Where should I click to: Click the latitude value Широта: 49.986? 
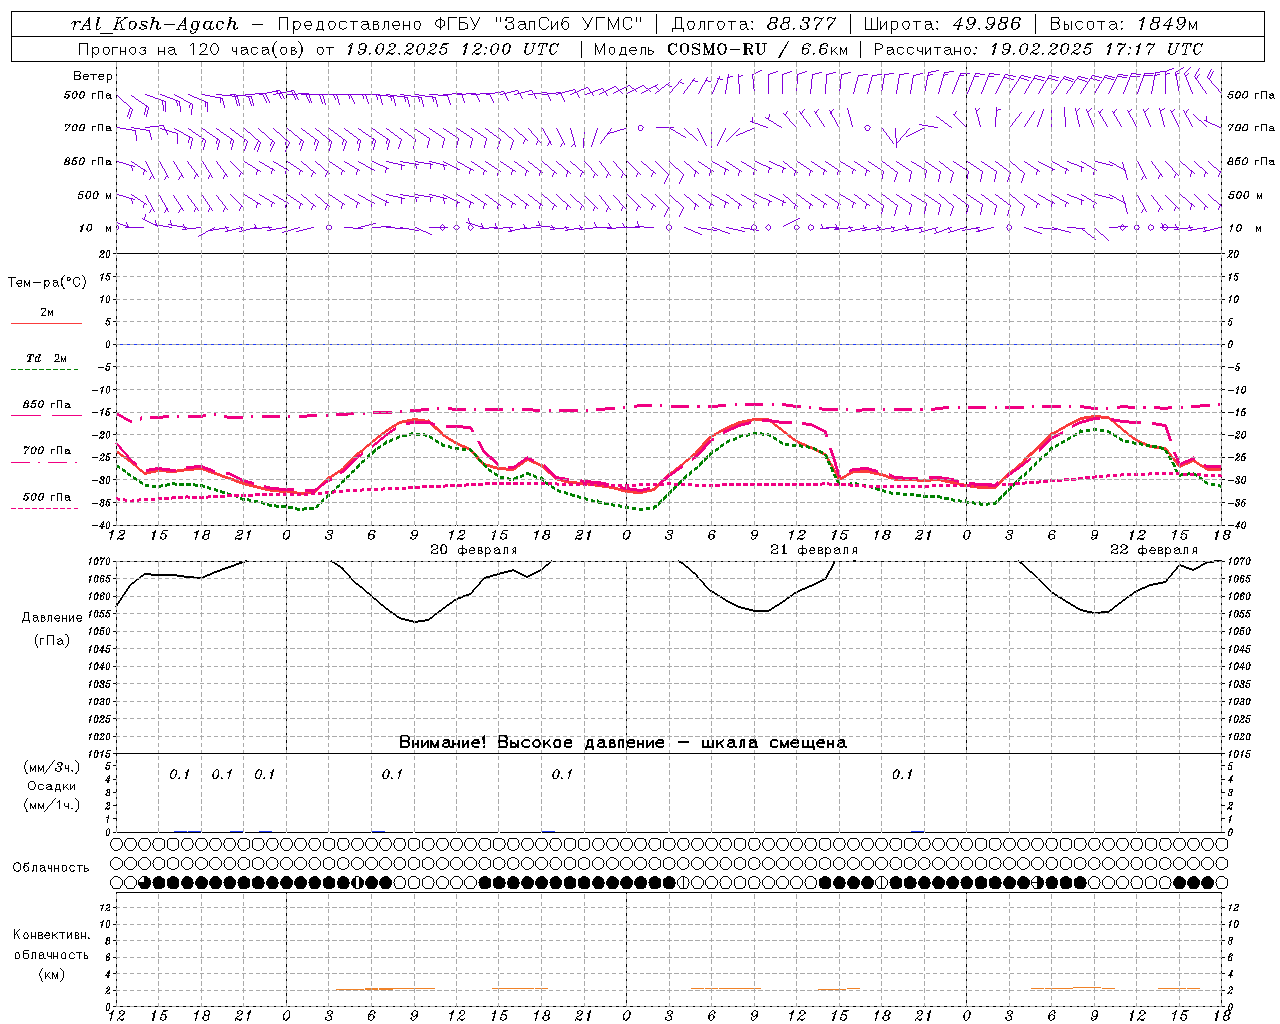[942, 24]
